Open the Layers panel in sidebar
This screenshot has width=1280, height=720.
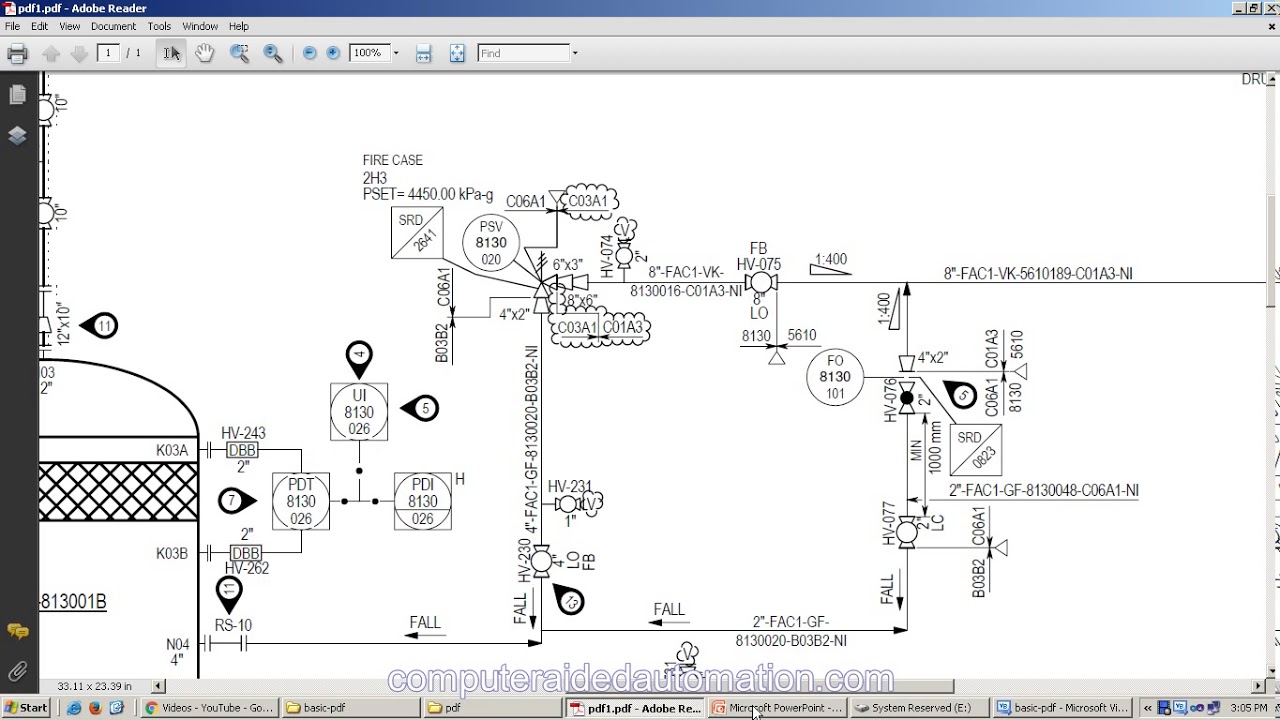pyautogui.click(x=17, y=136)
